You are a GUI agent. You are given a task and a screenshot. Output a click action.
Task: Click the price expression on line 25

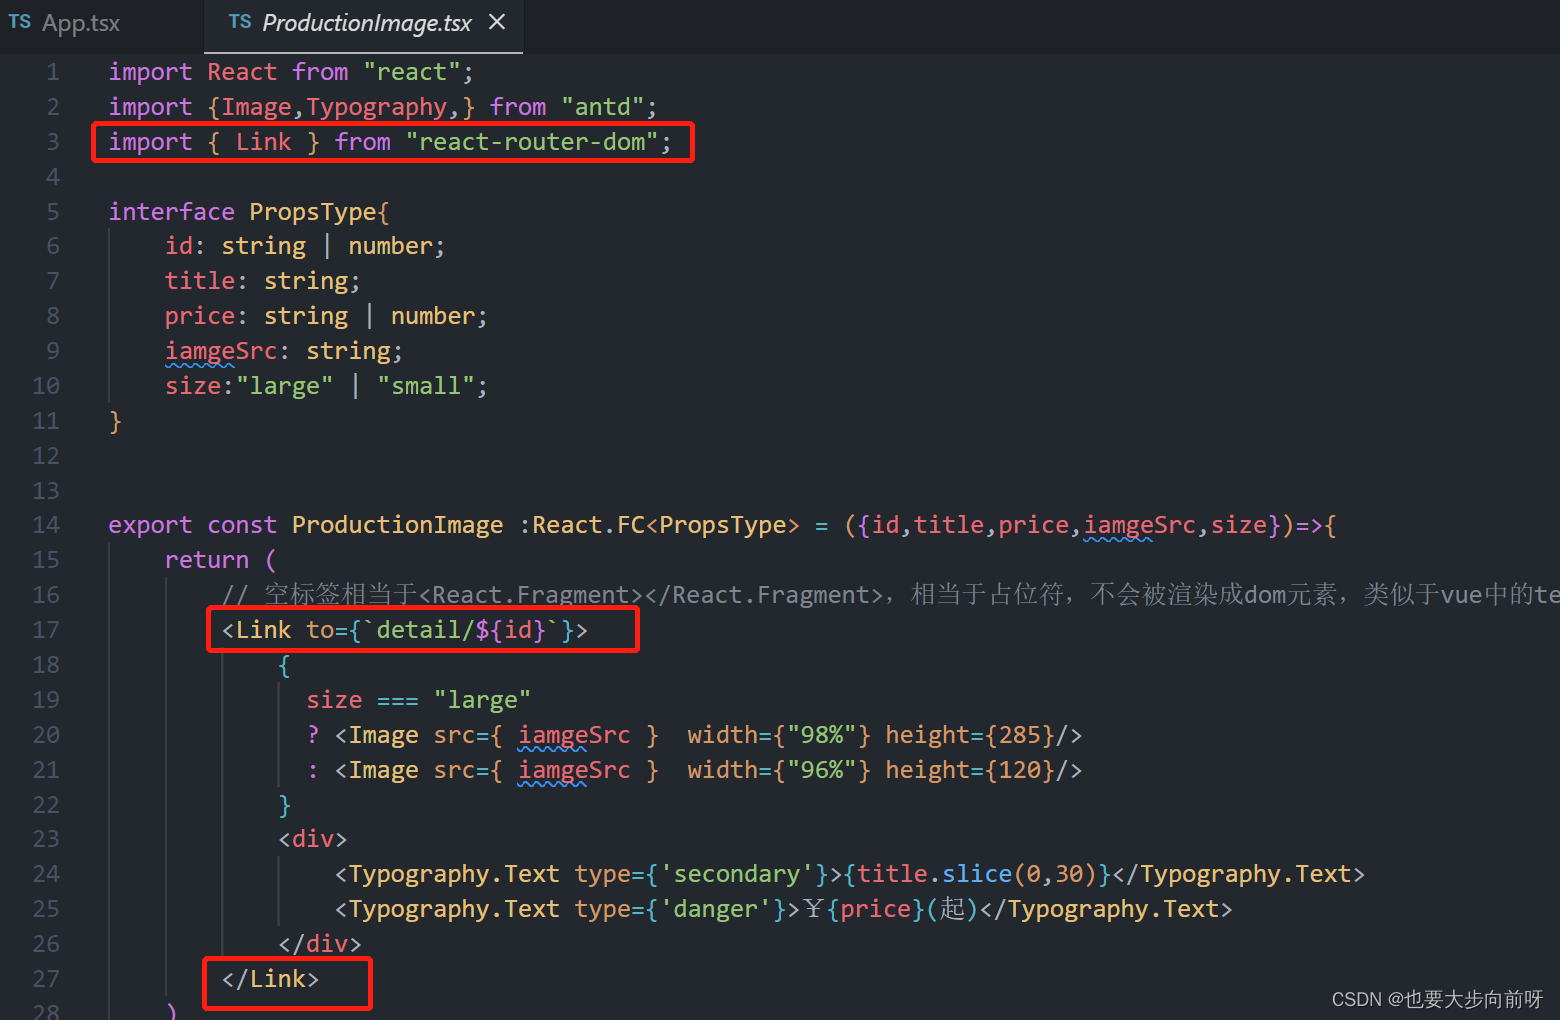(874, 908)
